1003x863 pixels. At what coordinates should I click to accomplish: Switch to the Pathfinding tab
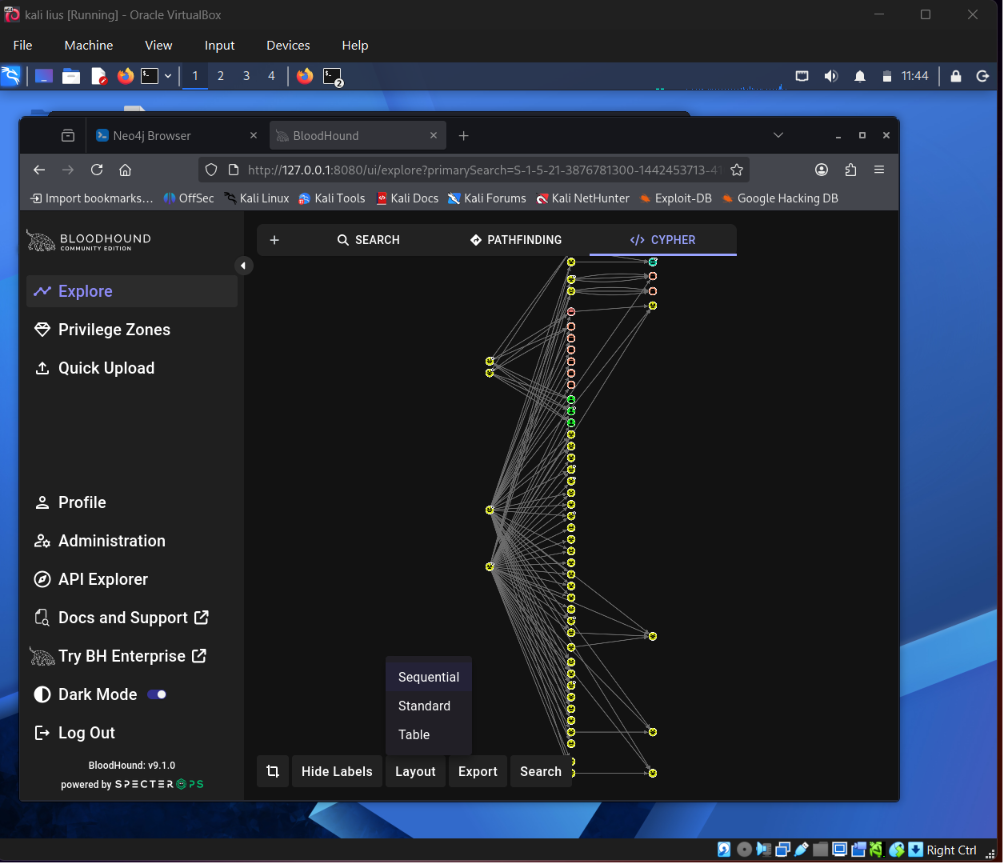click(x=516, y=240)
